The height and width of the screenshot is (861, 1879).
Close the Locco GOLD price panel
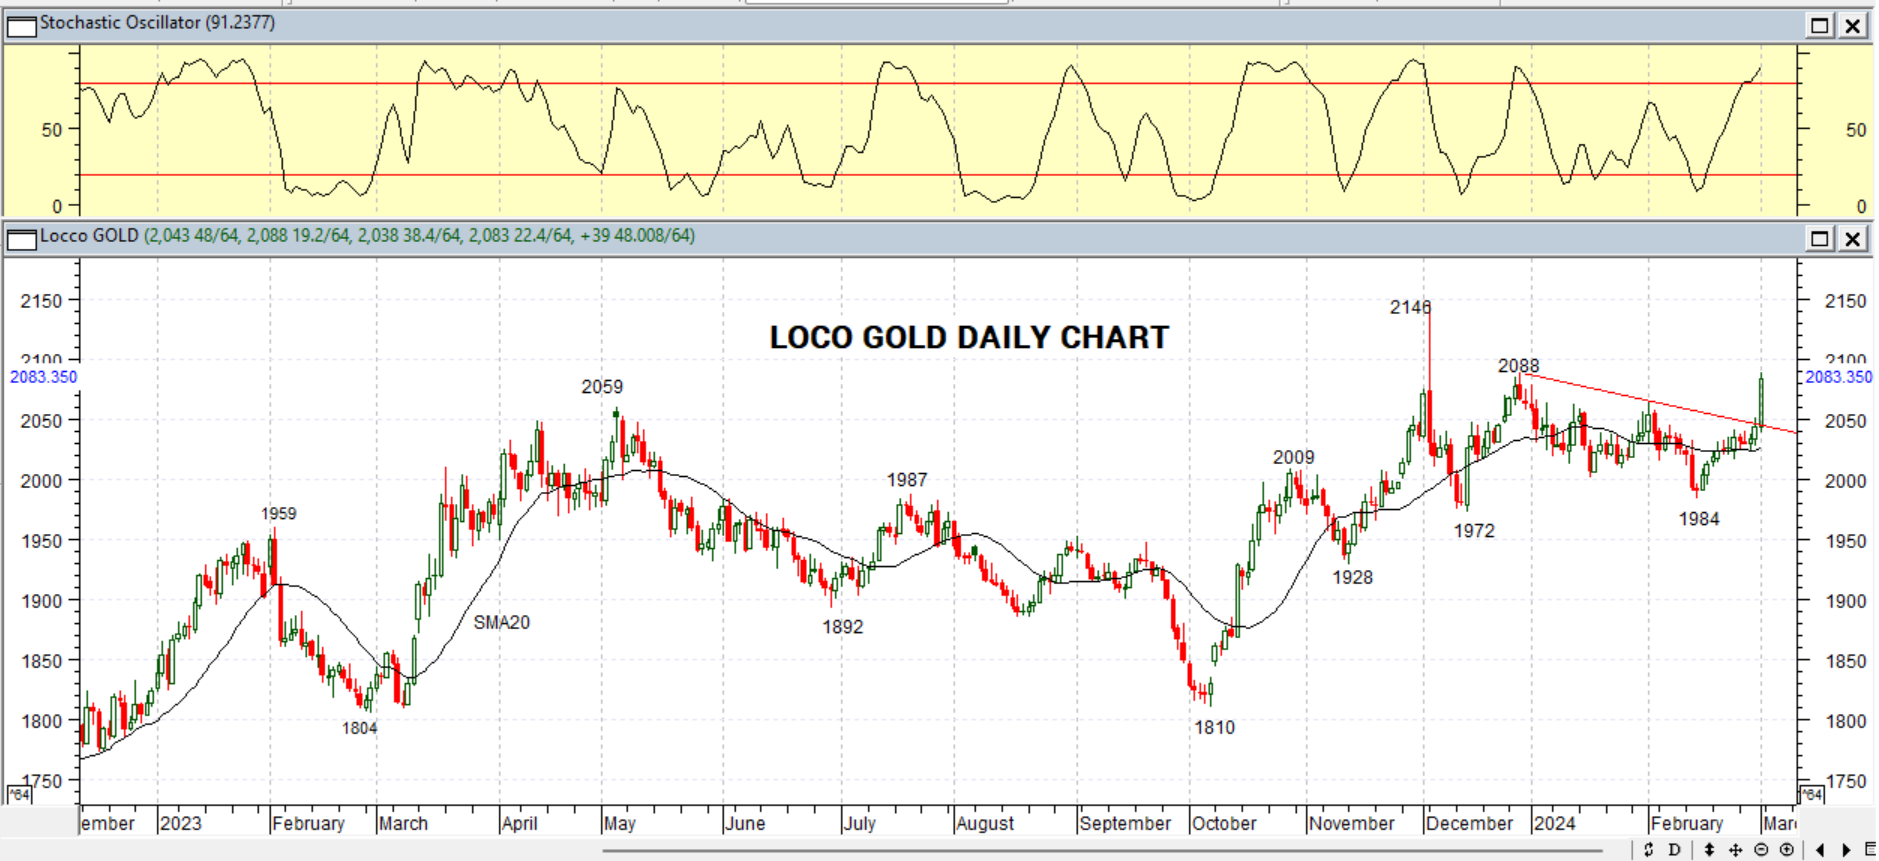coord(1853,238)
